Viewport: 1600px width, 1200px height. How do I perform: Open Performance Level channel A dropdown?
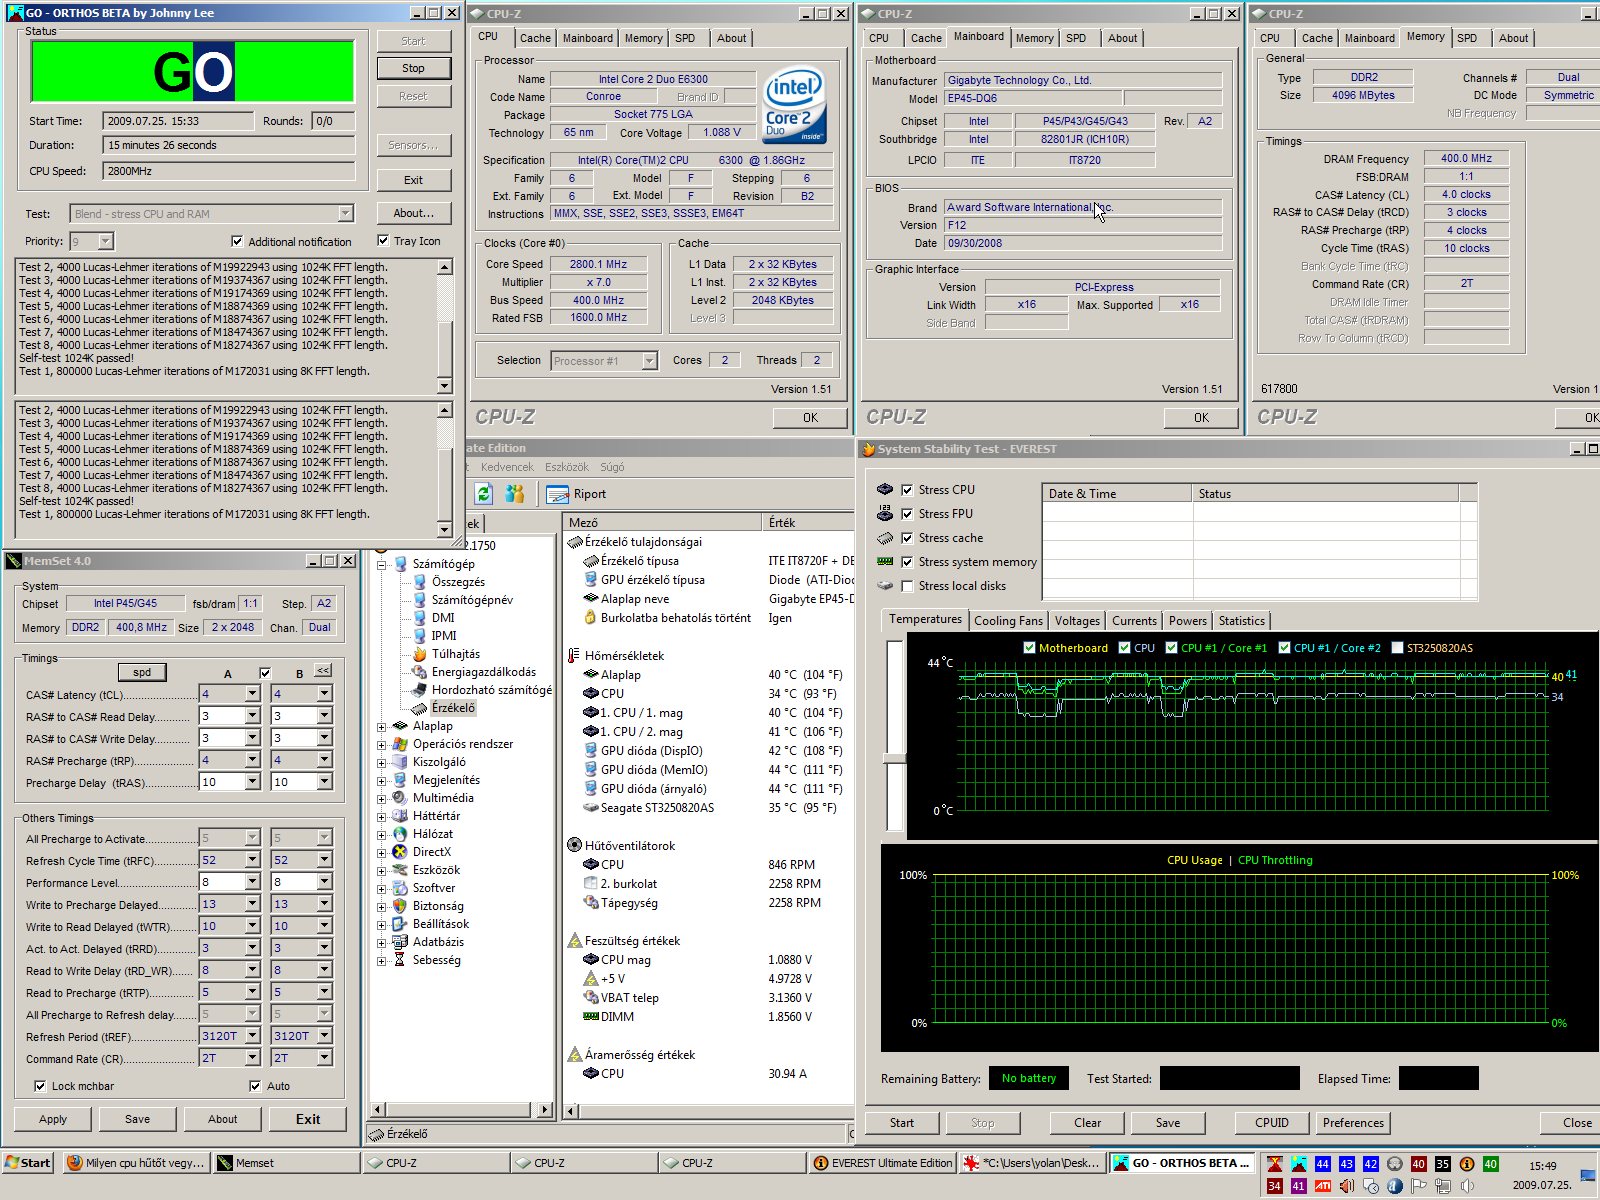[252, 882]
